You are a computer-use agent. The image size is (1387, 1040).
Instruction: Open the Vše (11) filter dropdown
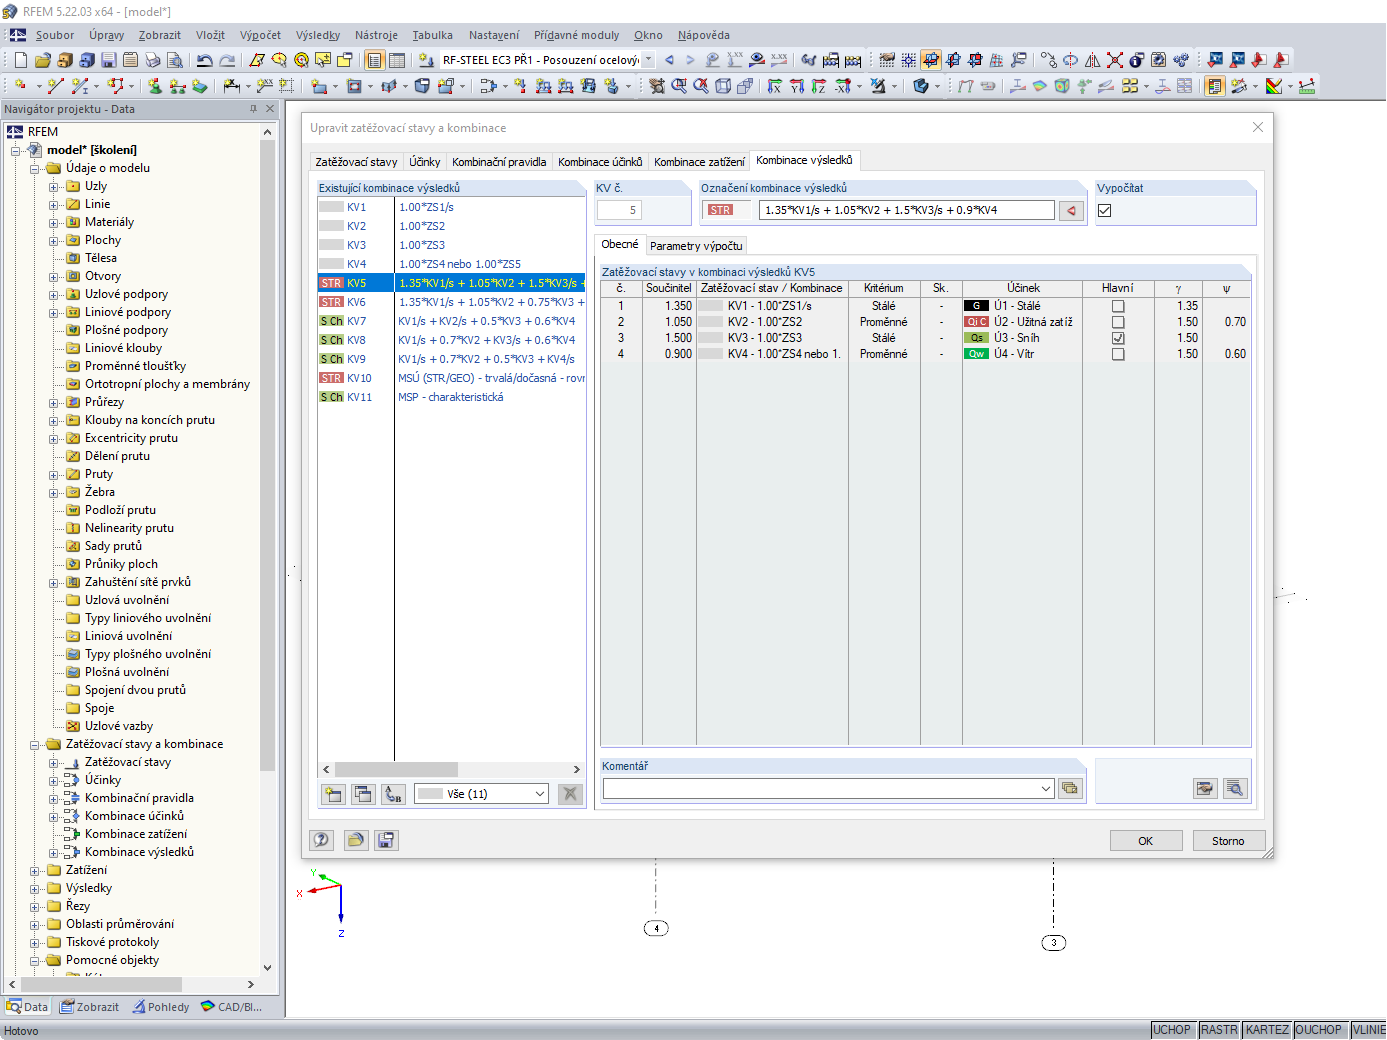click(x=539, y=794)
